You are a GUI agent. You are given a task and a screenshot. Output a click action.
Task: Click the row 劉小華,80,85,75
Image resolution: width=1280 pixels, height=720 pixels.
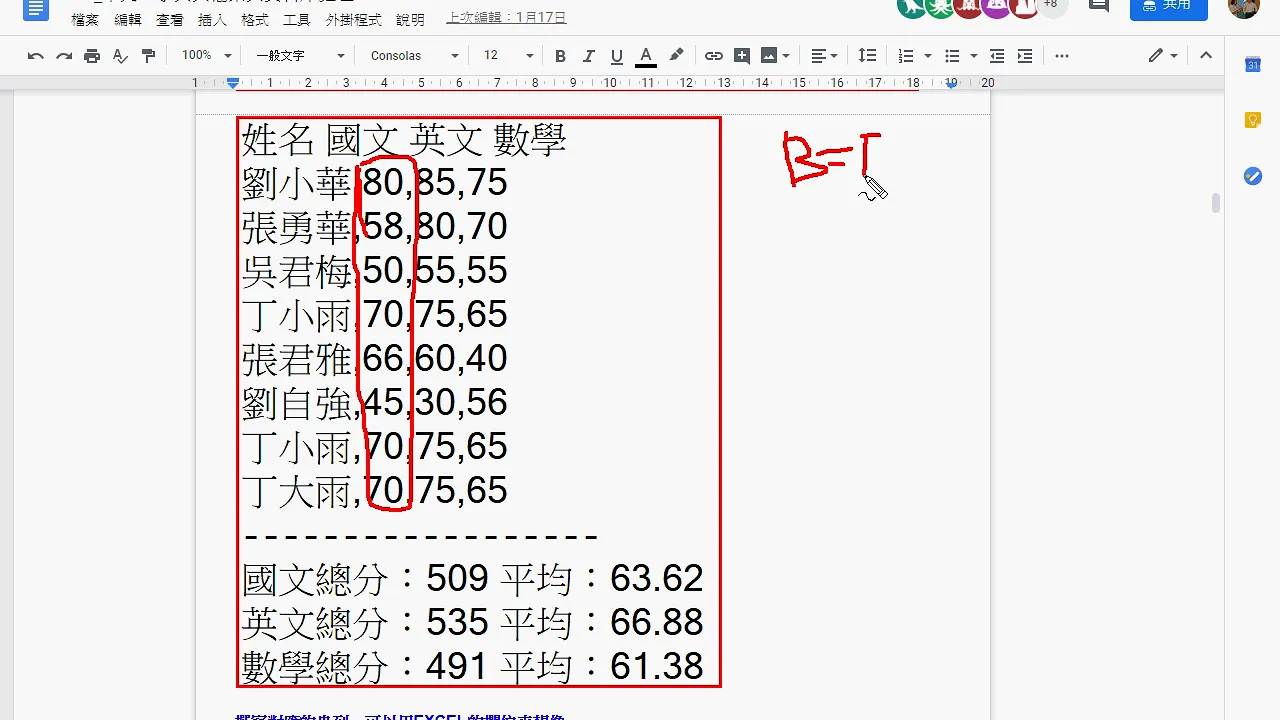[374, 183]
